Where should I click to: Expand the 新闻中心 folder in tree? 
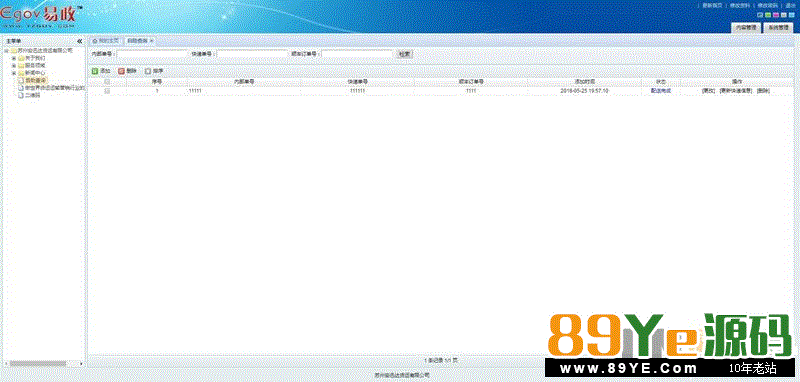[x=14, y=73]
